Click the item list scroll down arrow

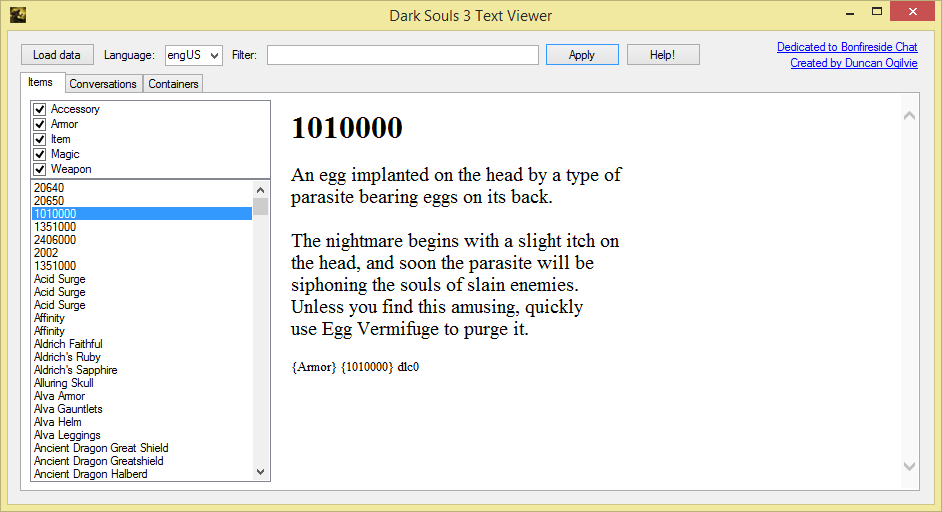click(x=260, y=472)
